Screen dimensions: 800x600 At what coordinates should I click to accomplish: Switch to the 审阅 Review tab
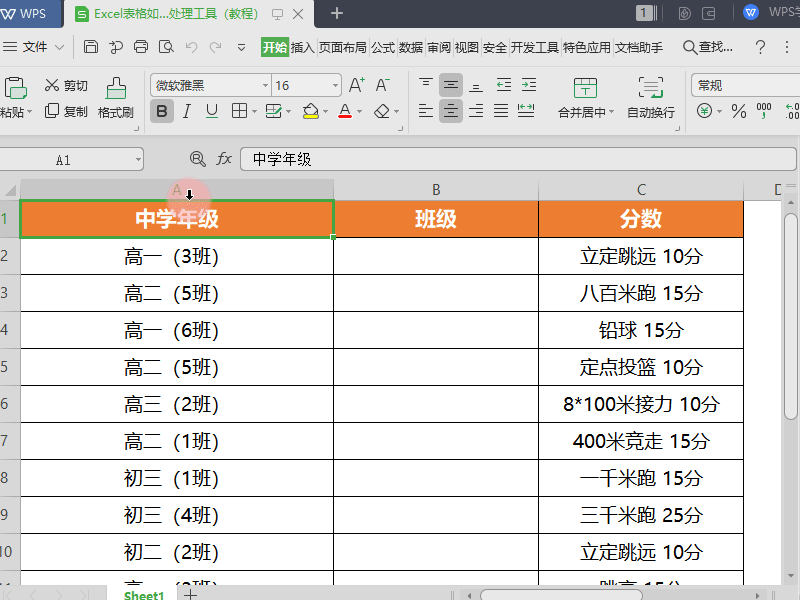tap(439, 47)
